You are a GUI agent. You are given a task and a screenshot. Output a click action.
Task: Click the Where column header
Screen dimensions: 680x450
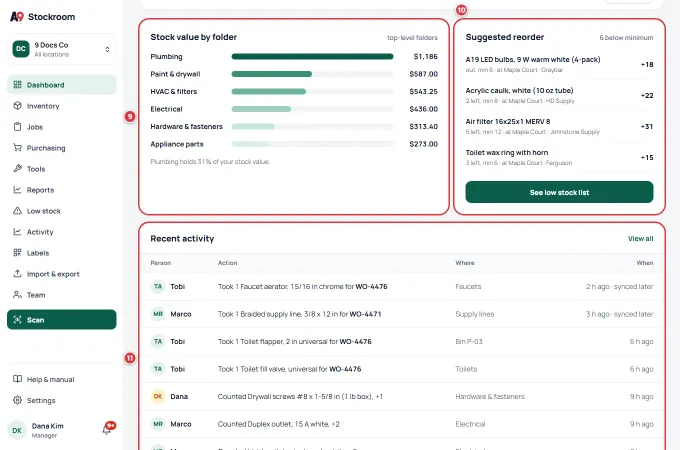[x=465, y=263]
